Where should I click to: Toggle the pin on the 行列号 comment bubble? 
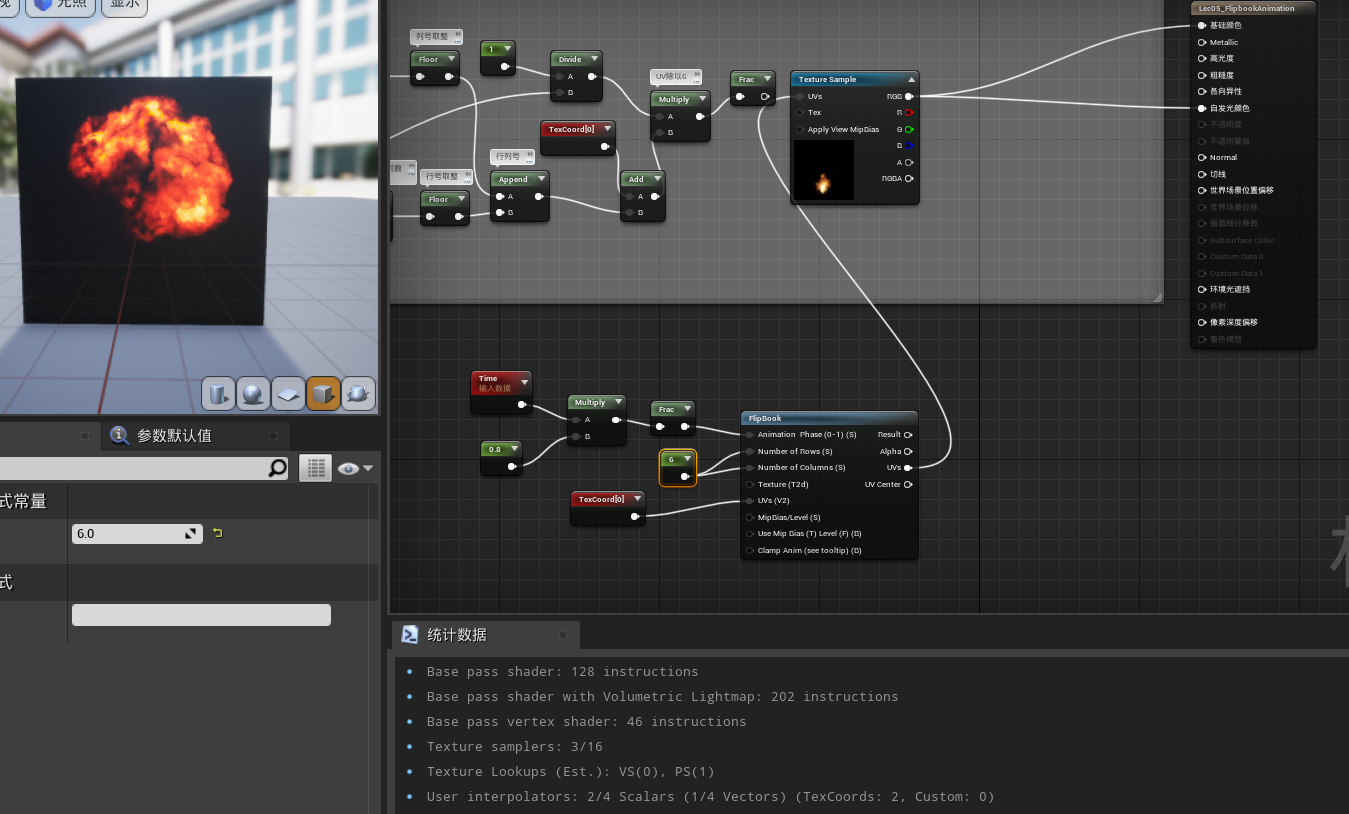coord(529,155)
